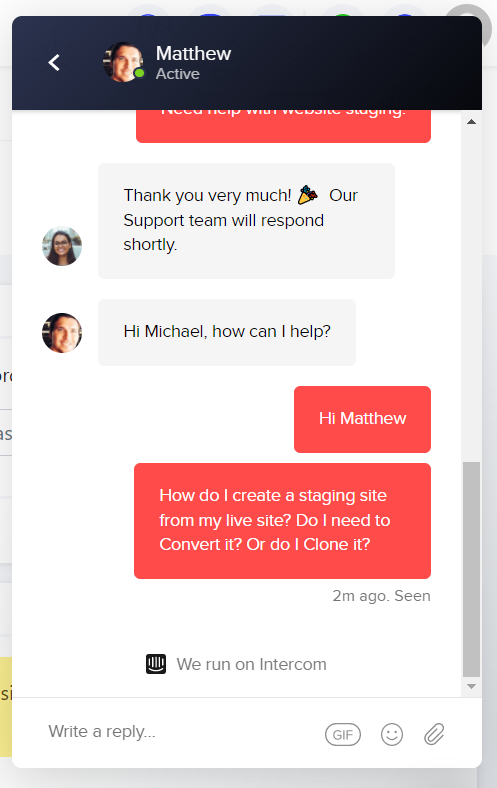Open the emoji smiley picker
This screenshot has width=497, height=788.
click(x=392, y=735)
